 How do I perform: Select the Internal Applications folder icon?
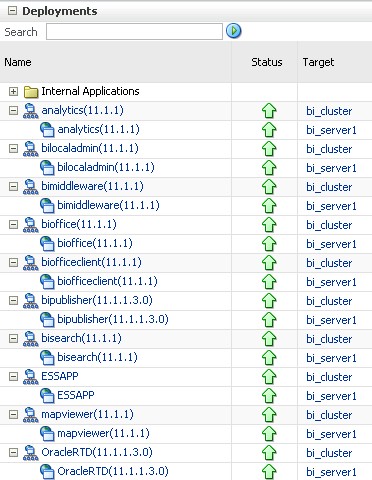pos(31,92)
